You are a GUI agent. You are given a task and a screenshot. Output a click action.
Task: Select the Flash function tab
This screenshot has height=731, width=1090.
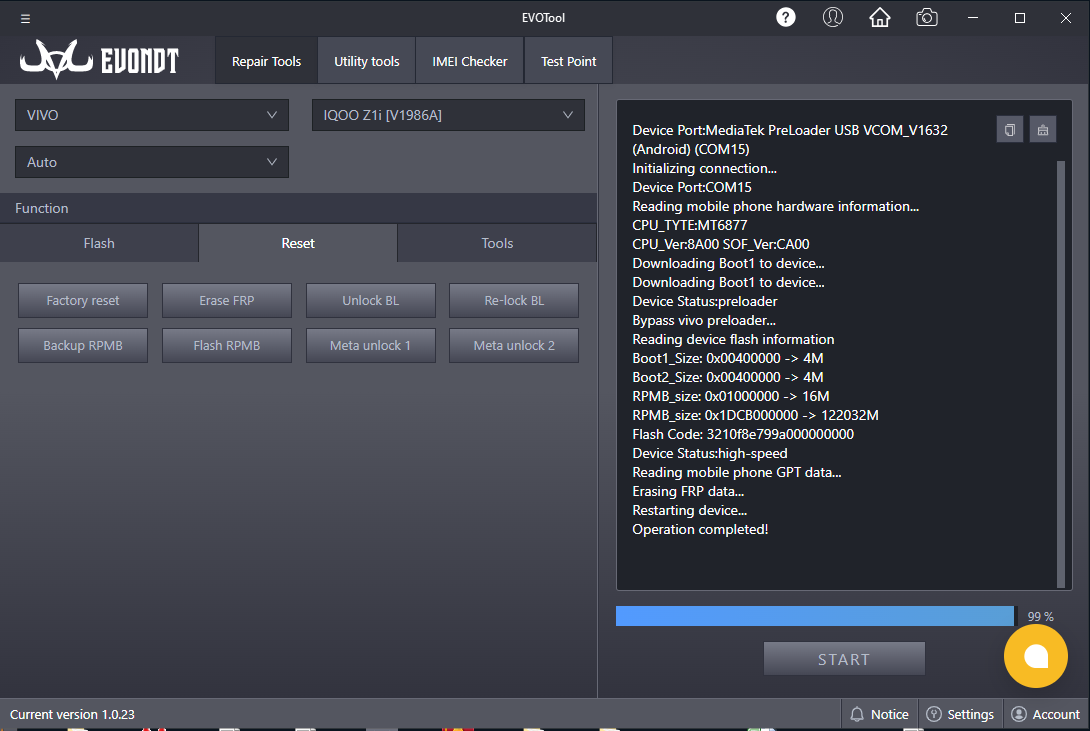click(99, 243)
